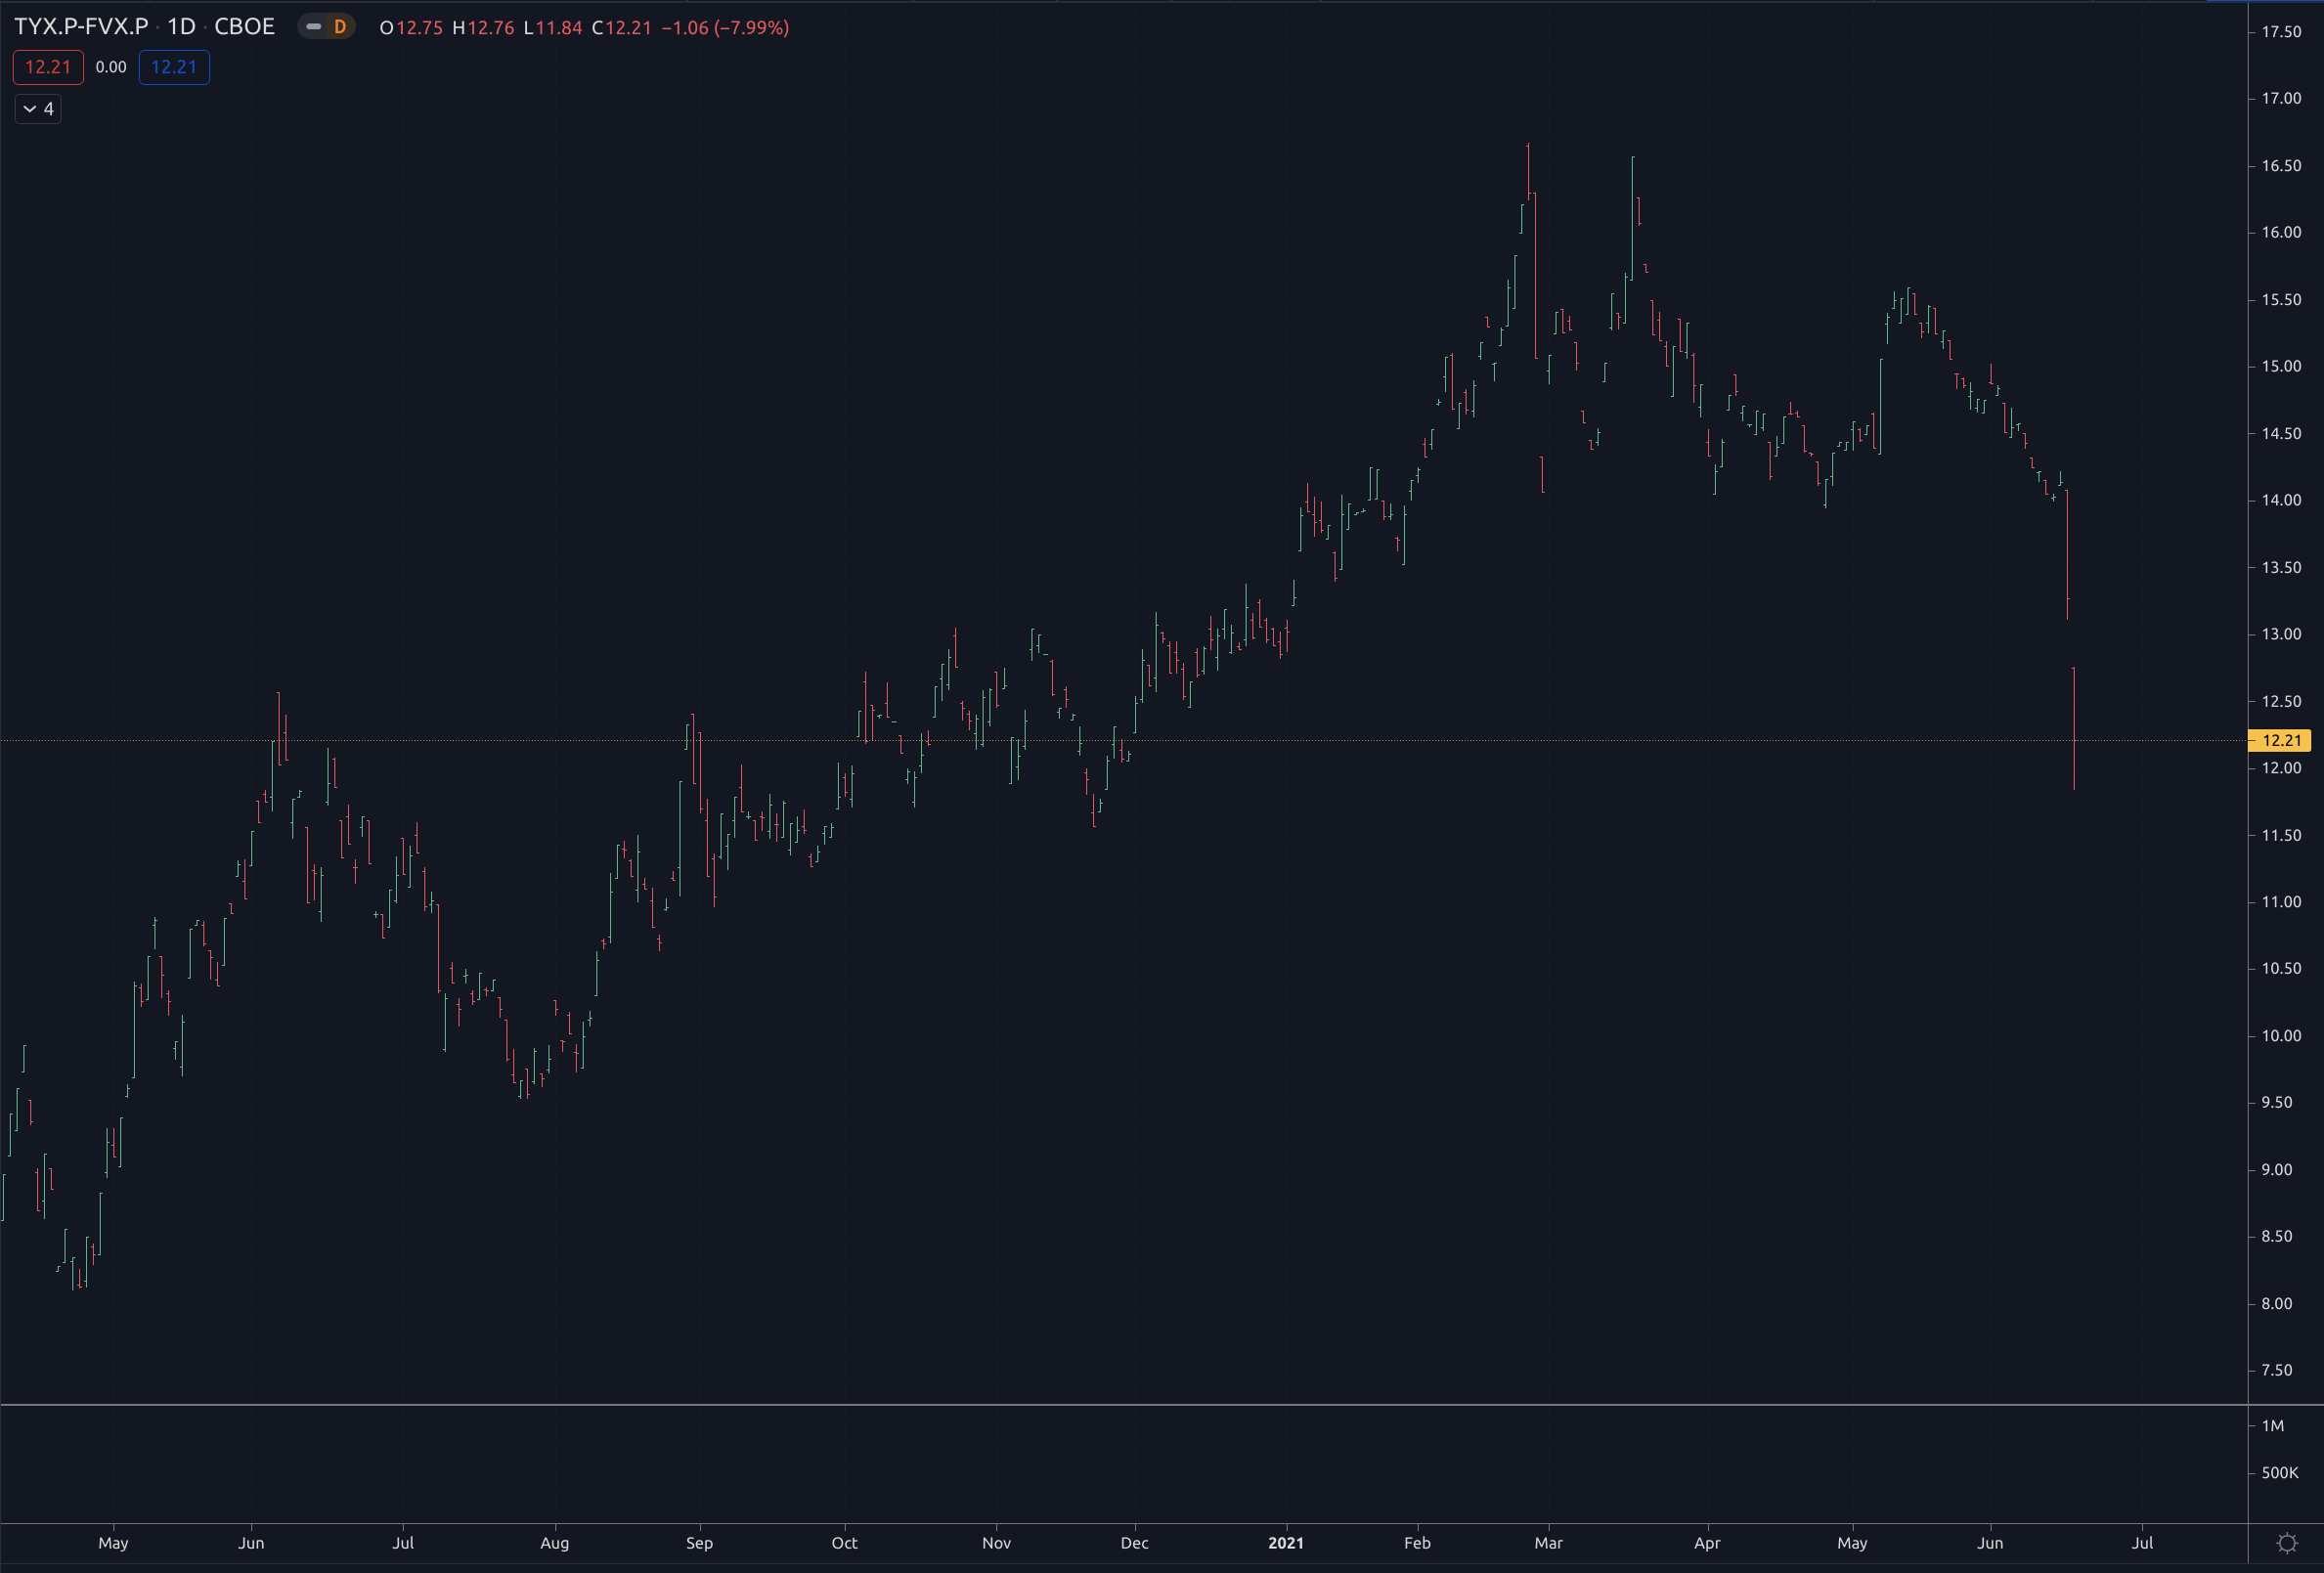2324x1573 pixels.
Task: Click the 14.50 price axis label
Action: (2281, 434)
